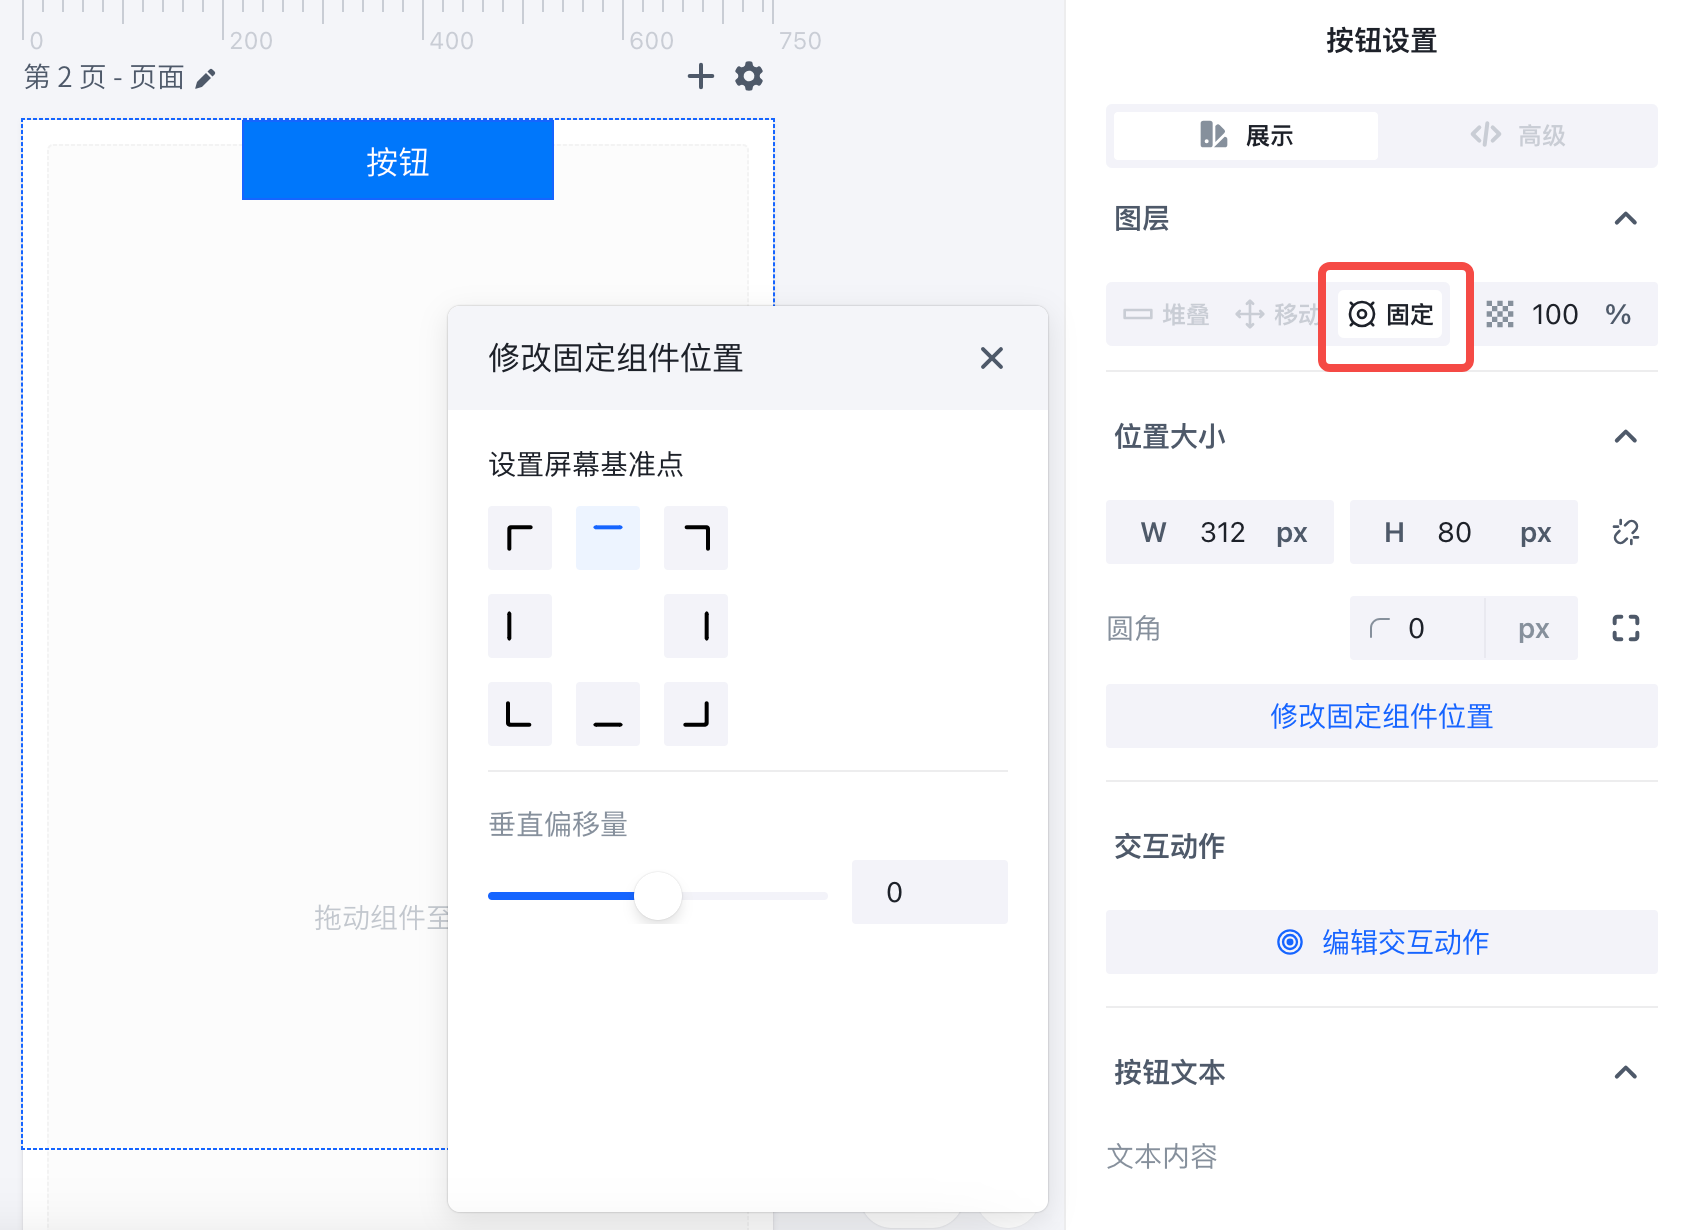Switch to the 高级 tab

[1517, 135]
